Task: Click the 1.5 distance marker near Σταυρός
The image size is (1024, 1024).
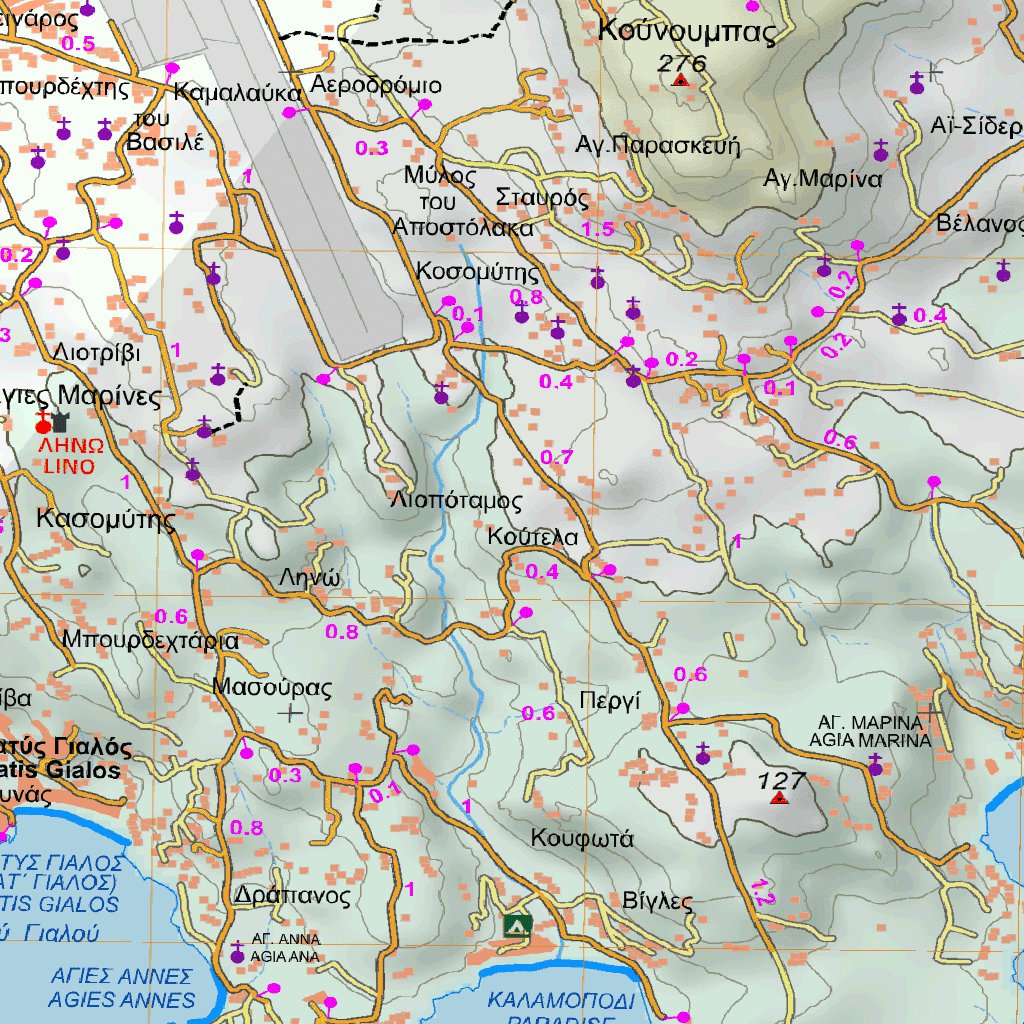Action: click(x=598, y=229)
